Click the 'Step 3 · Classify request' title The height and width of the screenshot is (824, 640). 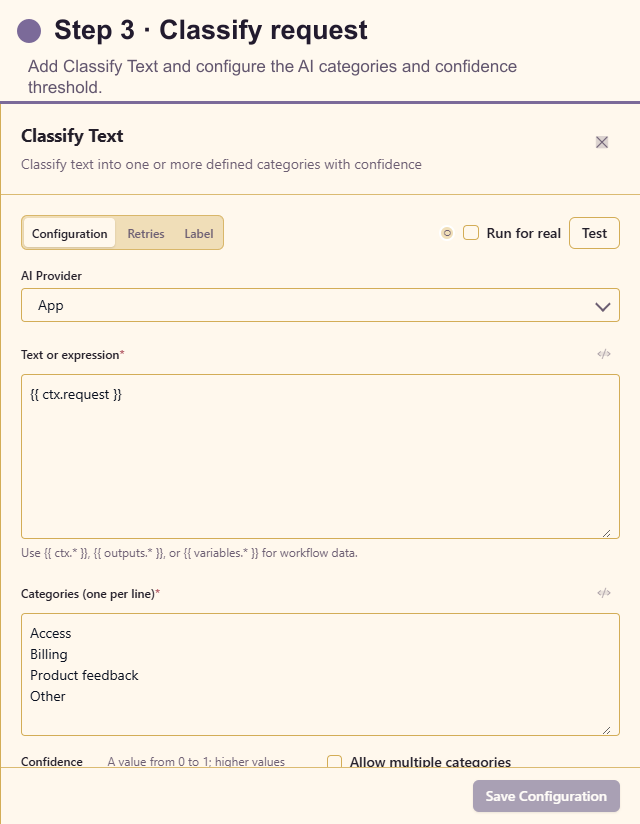[211, 30]
